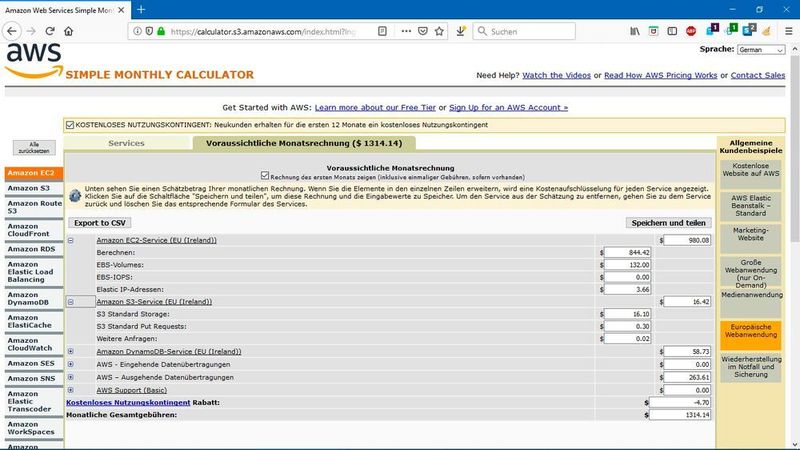Open Read How AWS Pricing Works link
800x450 pixels.
[x=660, y=76]
